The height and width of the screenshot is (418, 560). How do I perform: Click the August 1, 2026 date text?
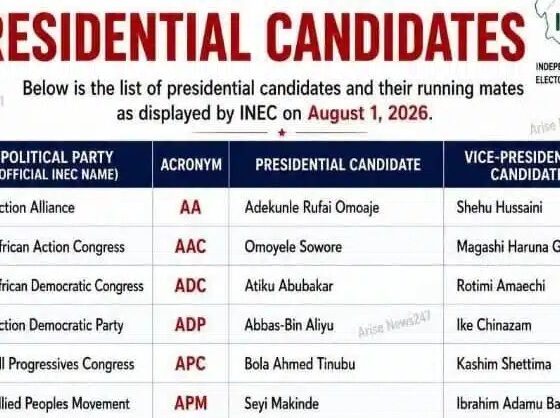(x=368, y=114)
